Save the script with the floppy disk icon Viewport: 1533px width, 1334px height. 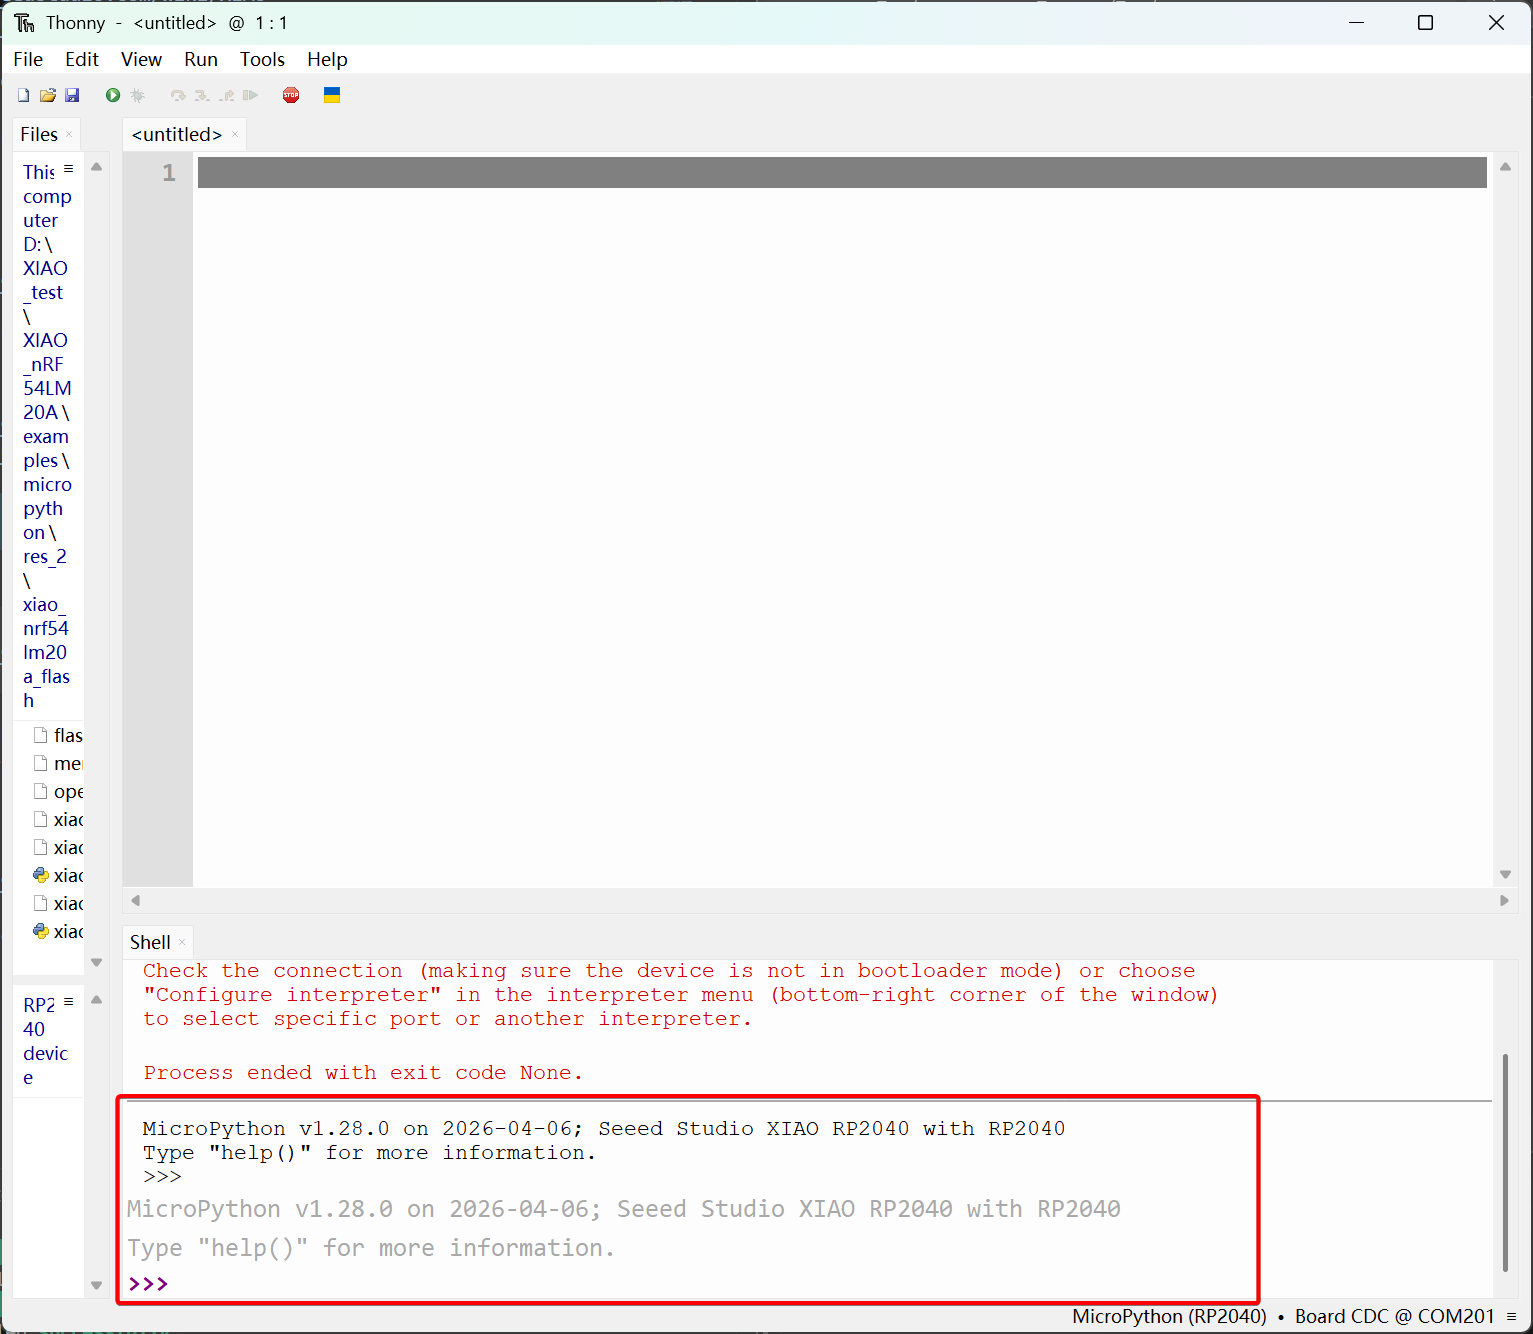click(72, 95)
